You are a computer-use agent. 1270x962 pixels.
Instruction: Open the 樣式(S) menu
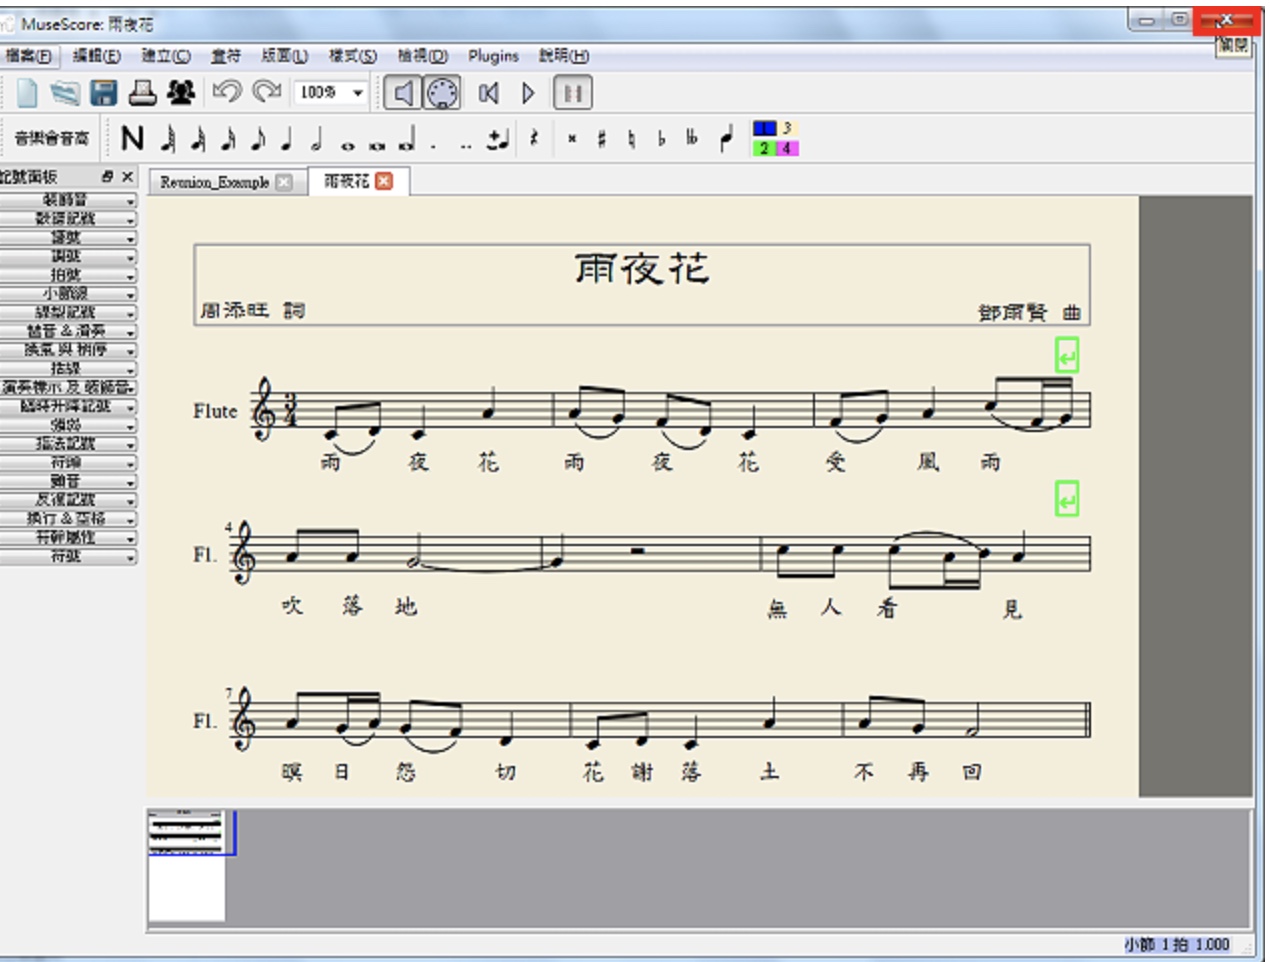coord(353,56)
